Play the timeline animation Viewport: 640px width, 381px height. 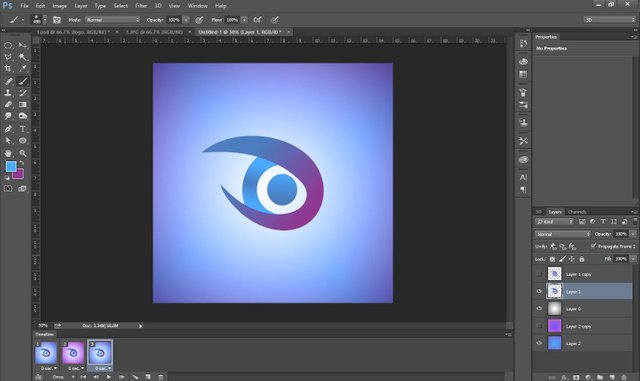[109, 377]
